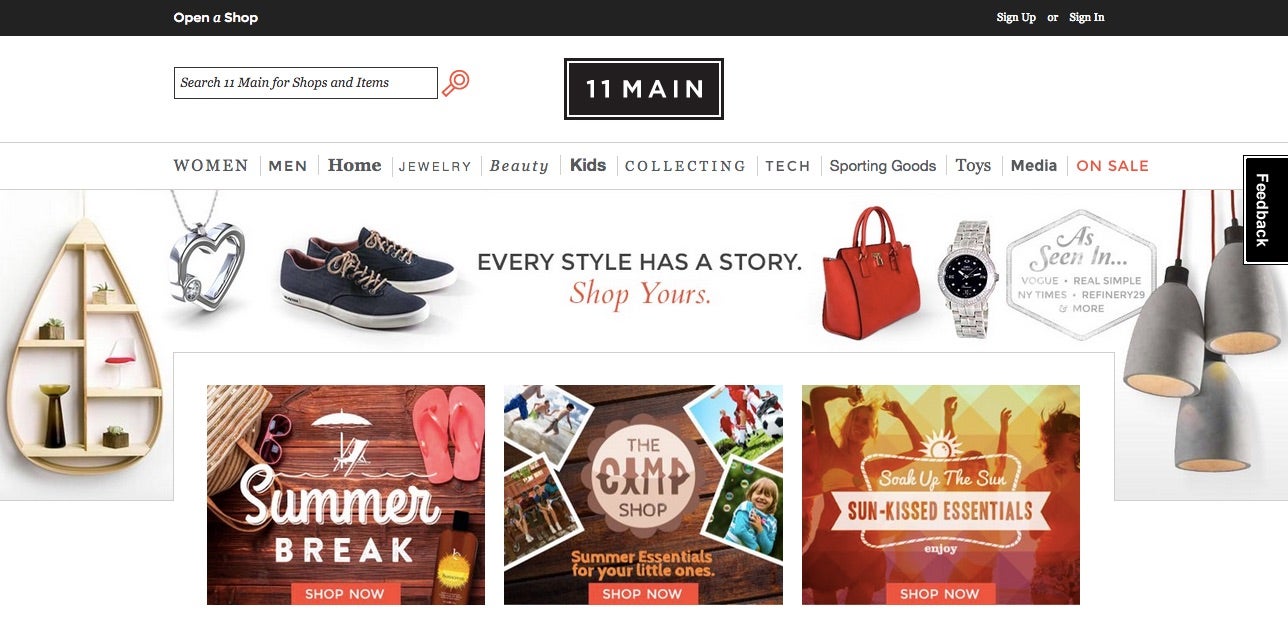Click the red handbag image
The height and width of the screenshot is (643, 1288).
coord(869,273)
